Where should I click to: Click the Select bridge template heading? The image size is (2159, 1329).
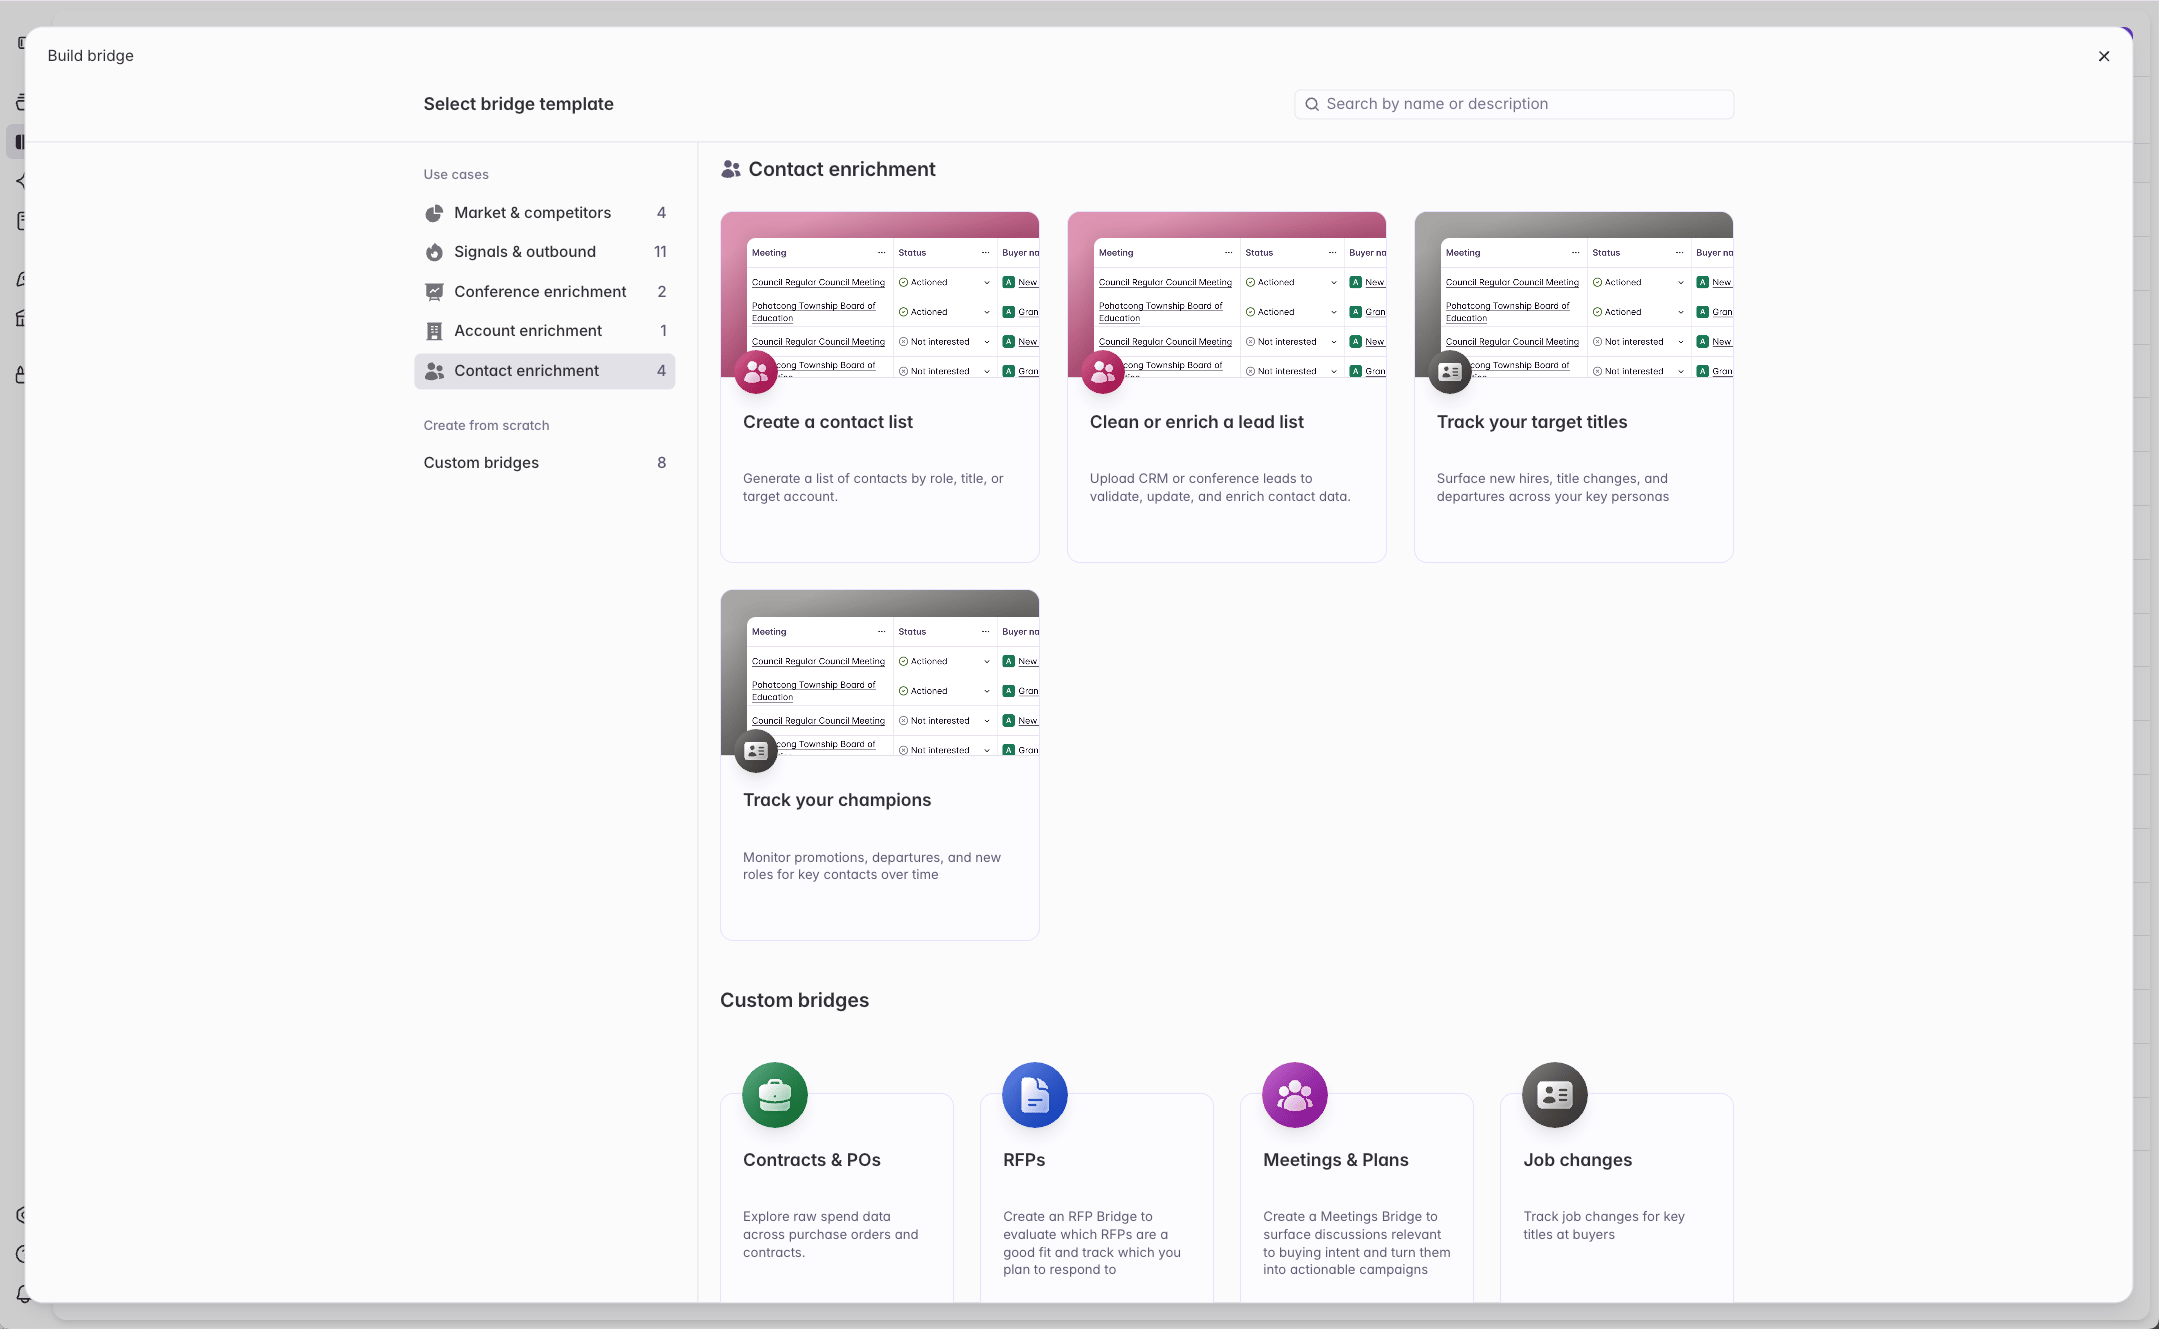(518, 104)
